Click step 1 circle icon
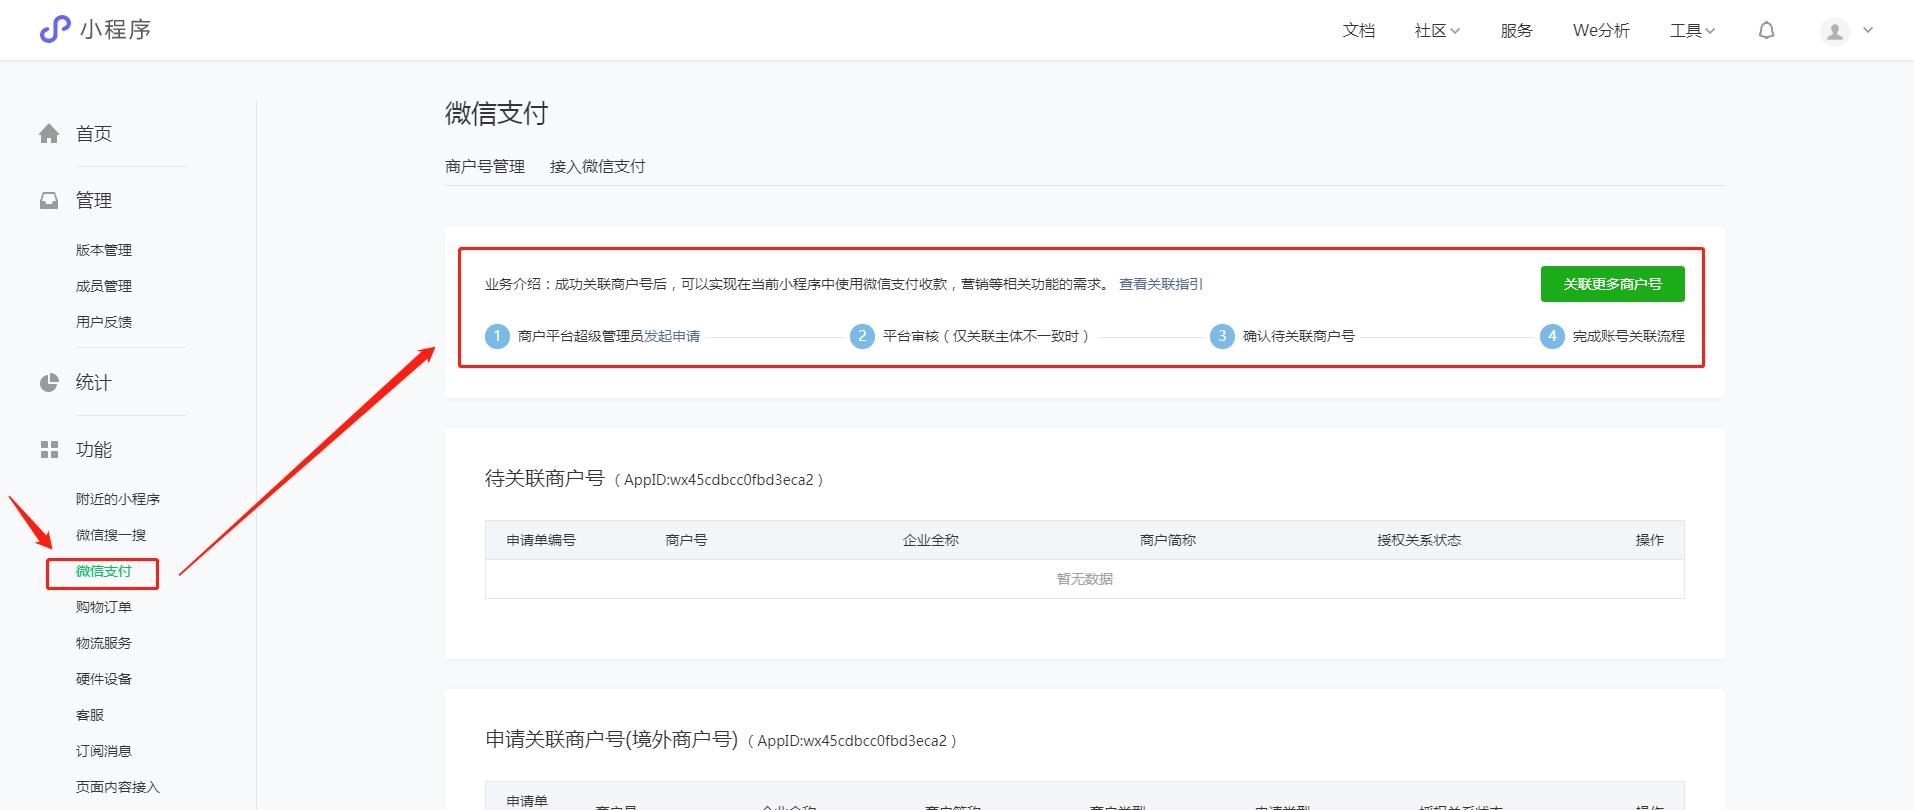1914x810 pixels. click(x=497, y=336)
